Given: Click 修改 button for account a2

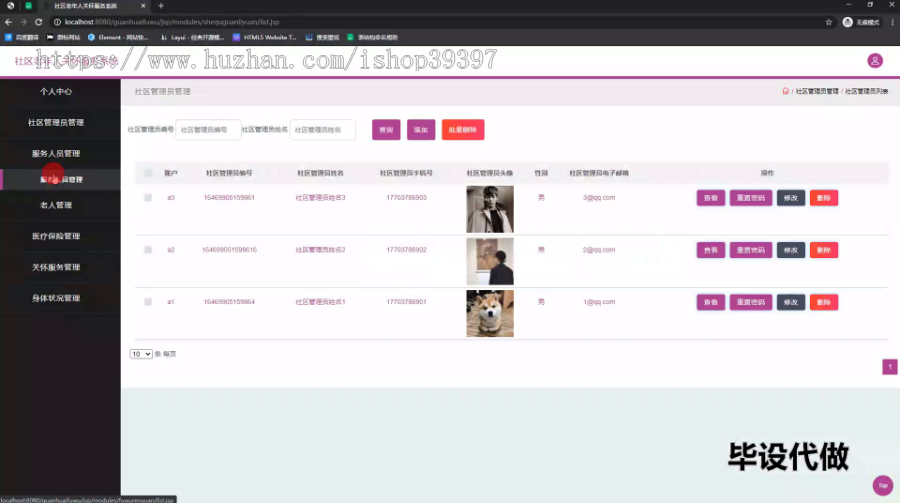Looking at the screenshot, I should 791,250.
